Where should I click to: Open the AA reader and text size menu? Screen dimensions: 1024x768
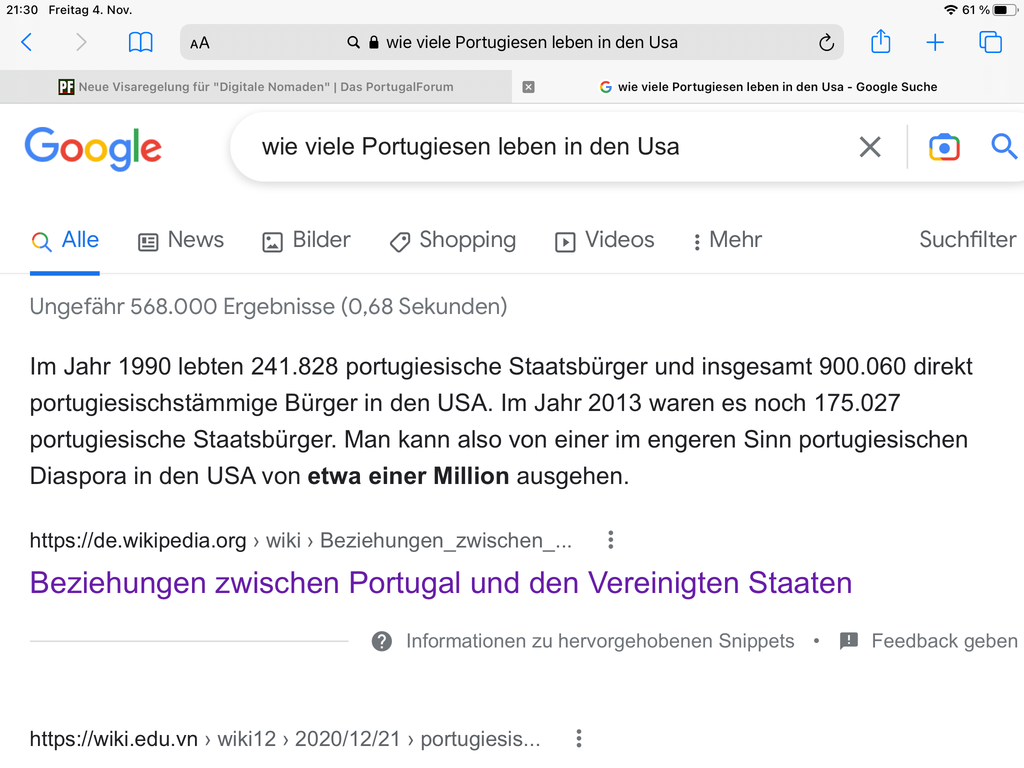(x=200, y=43)
